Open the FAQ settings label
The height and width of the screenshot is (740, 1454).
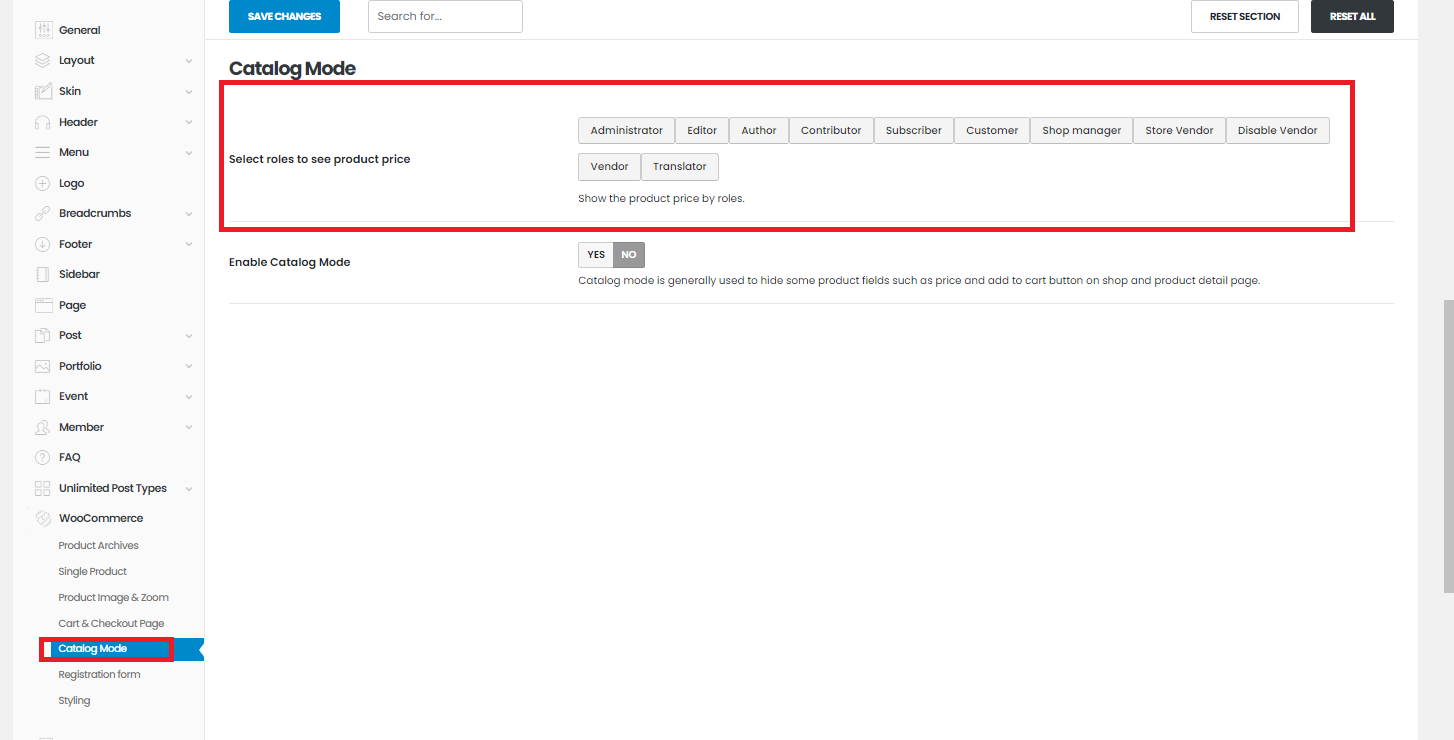click(x=70, y=457)
